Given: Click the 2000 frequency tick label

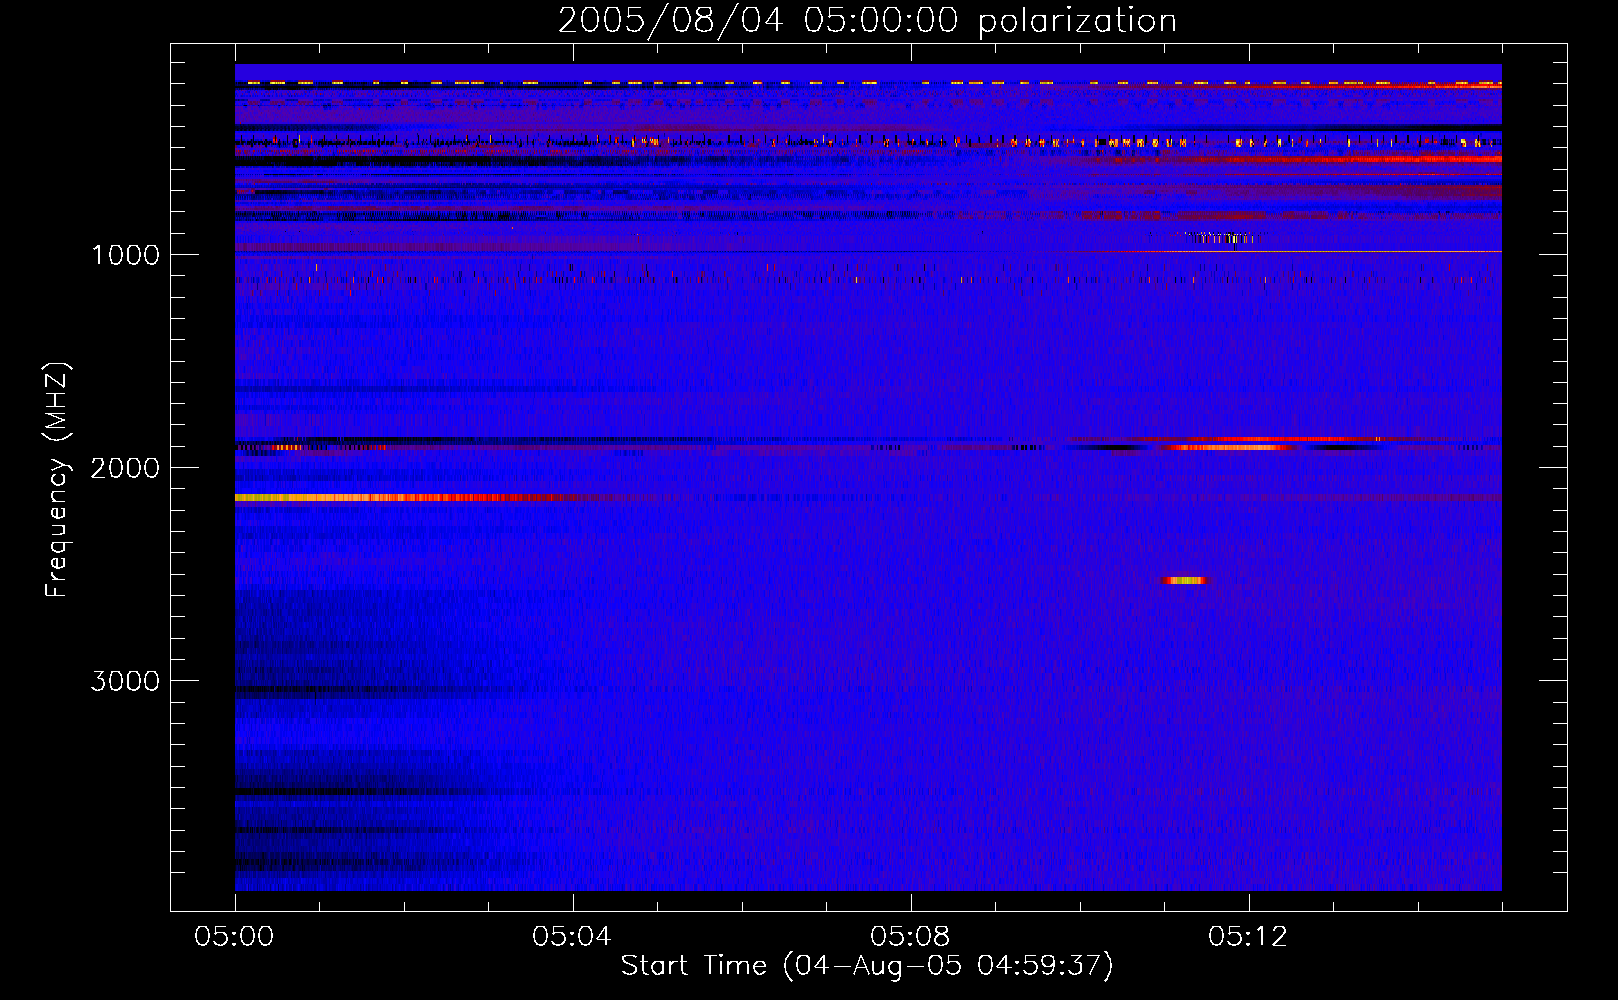Looking at the screenshot, I should pos(125,468).
